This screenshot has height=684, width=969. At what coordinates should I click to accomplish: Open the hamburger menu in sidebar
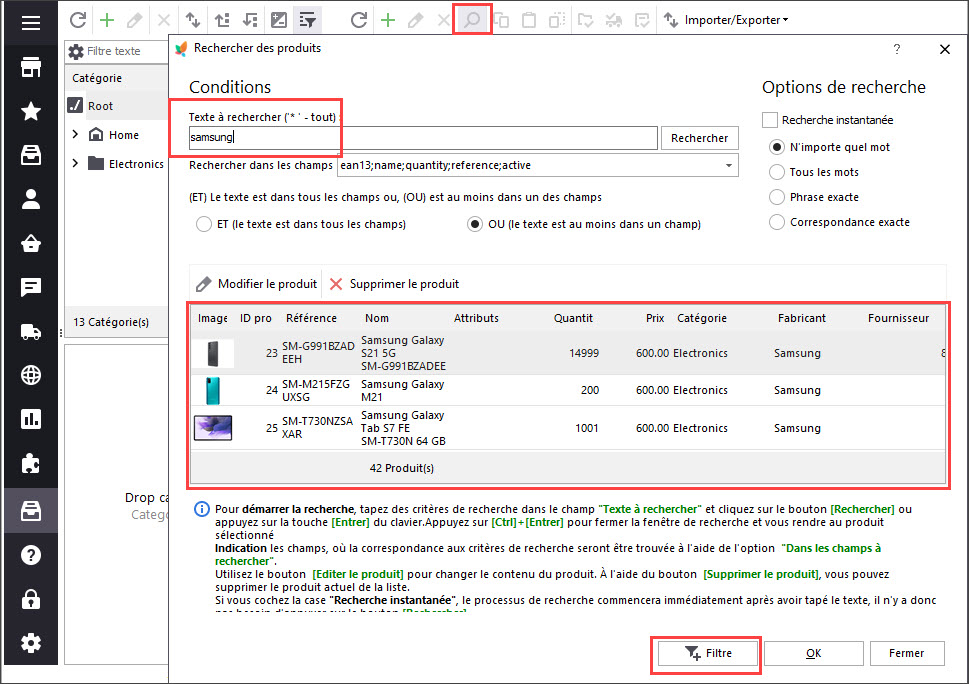(31, 23)
